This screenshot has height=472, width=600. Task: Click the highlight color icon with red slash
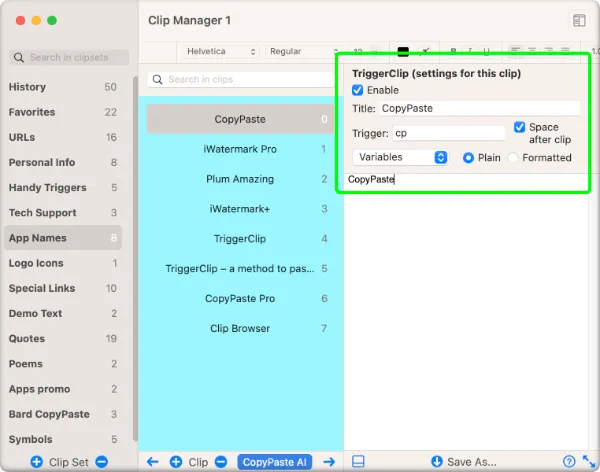pyautogui.click(x=425, y=51)
